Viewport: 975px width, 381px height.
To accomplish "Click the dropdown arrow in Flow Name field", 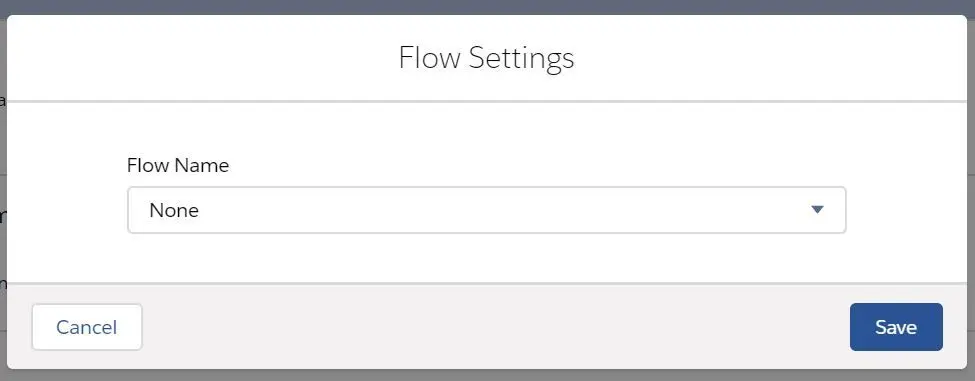I will tap(817, 210).
